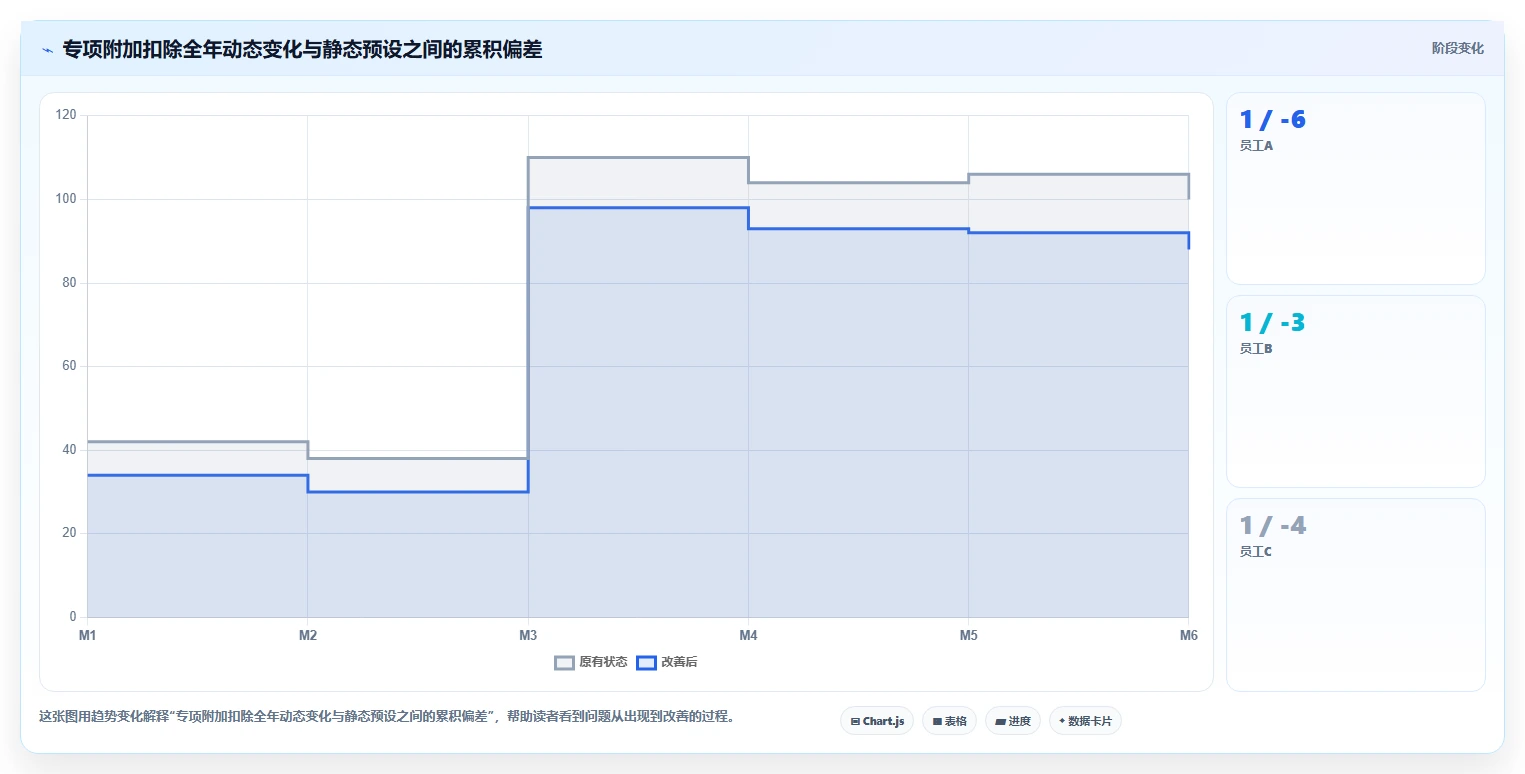This screenshot has width=1525, height=774.
Task: Click the description text below the chart
Action: click(x=387, y=717)
